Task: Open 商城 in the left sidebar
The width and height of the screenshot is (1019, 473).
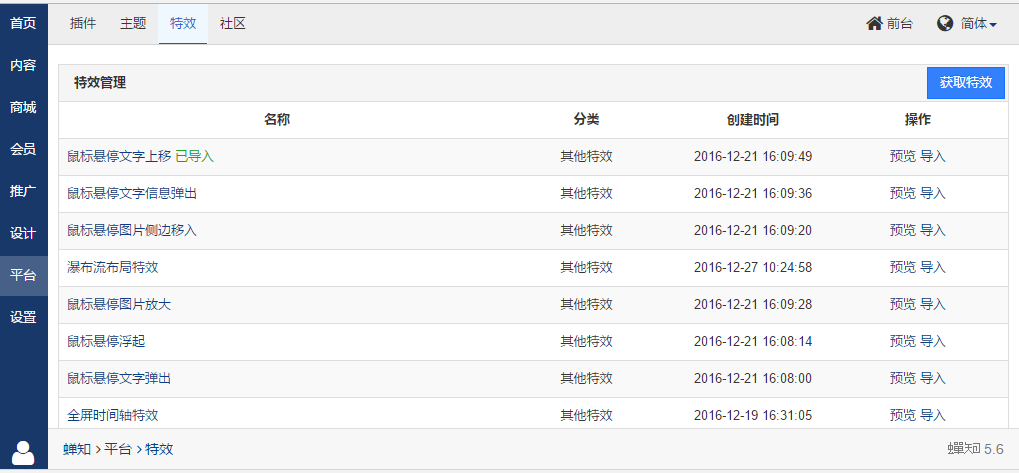Action: pyautogui.click(x=23, y=108)
